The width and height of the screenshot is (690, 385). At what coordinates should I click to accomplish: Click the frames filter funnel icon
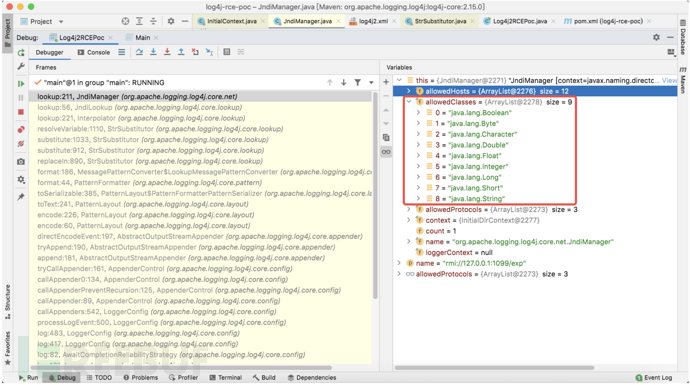(x=358, y=82)
